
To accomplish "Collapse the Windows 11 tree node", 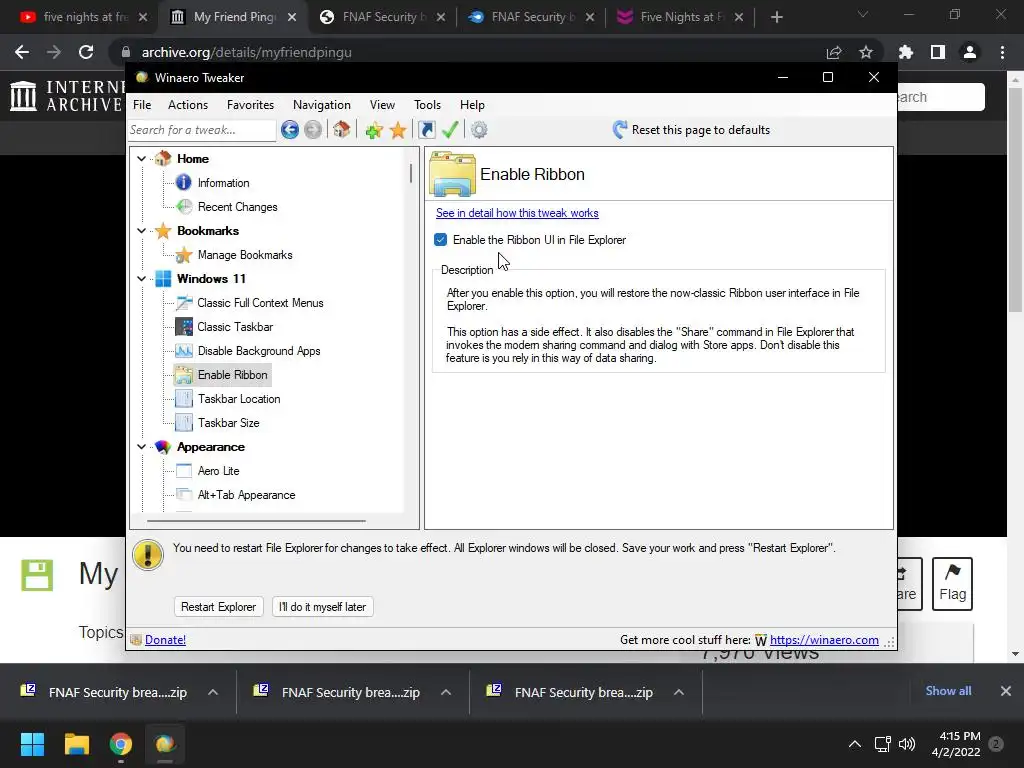I will pos(141,278).
